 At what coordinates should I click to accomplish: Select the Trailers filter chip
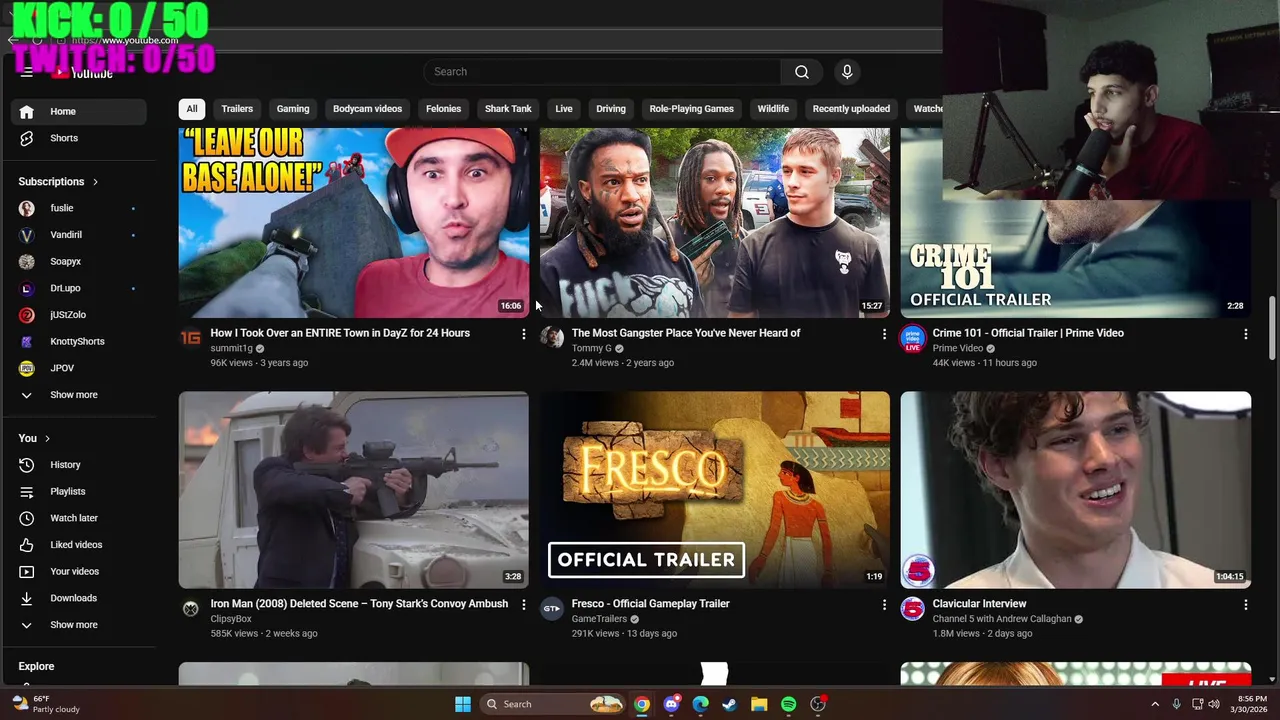click(x=237, y=109)
